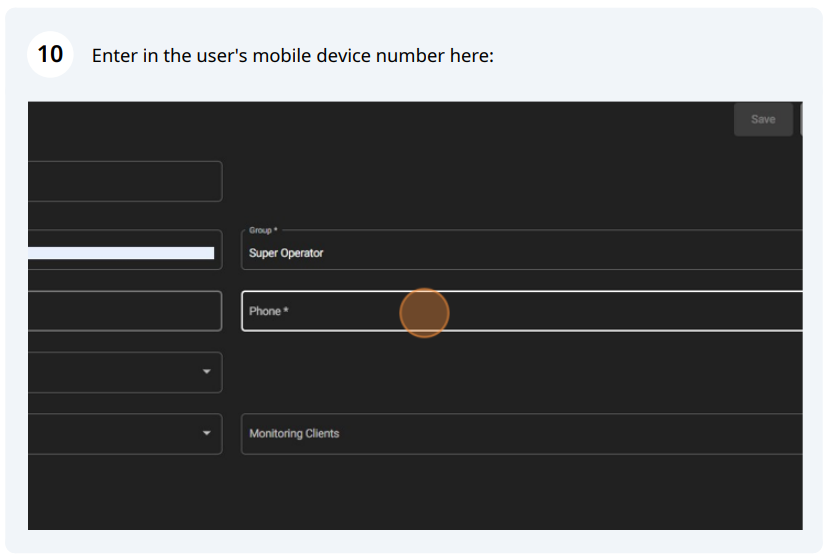
Task: Expand the upper left dropdown arrow
Action: tap(207, 372)
